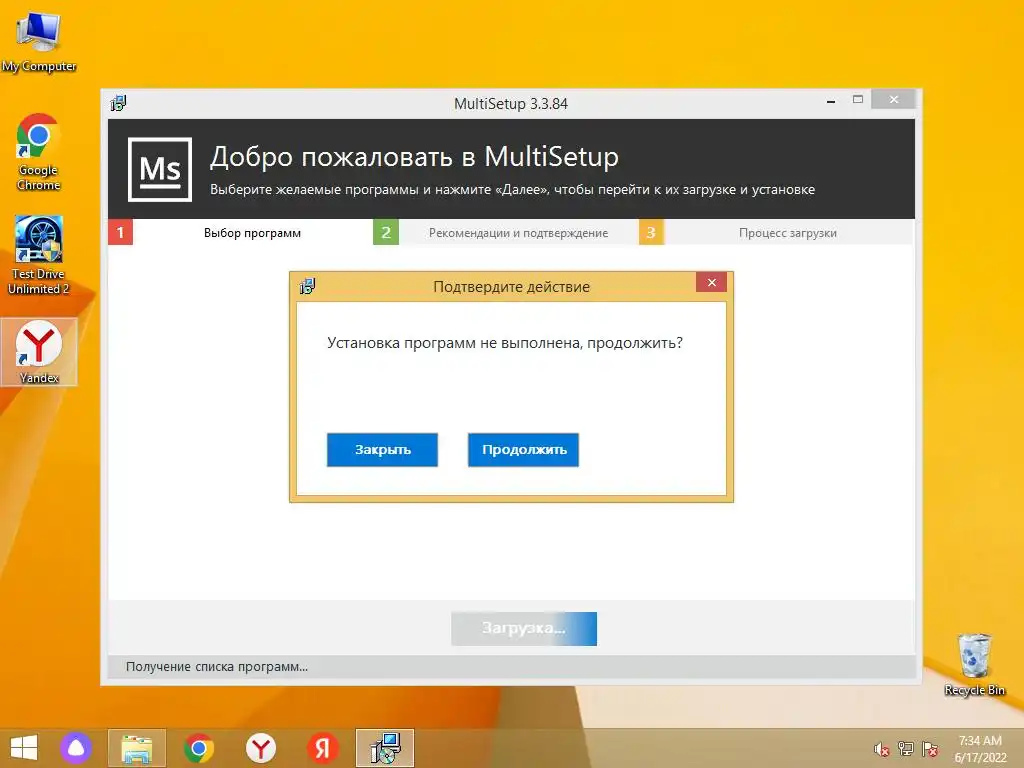This screenshot has height=768, width=1024.
Task: Open the purple Alice assistant taskbar icon
Action: [76, 748]
